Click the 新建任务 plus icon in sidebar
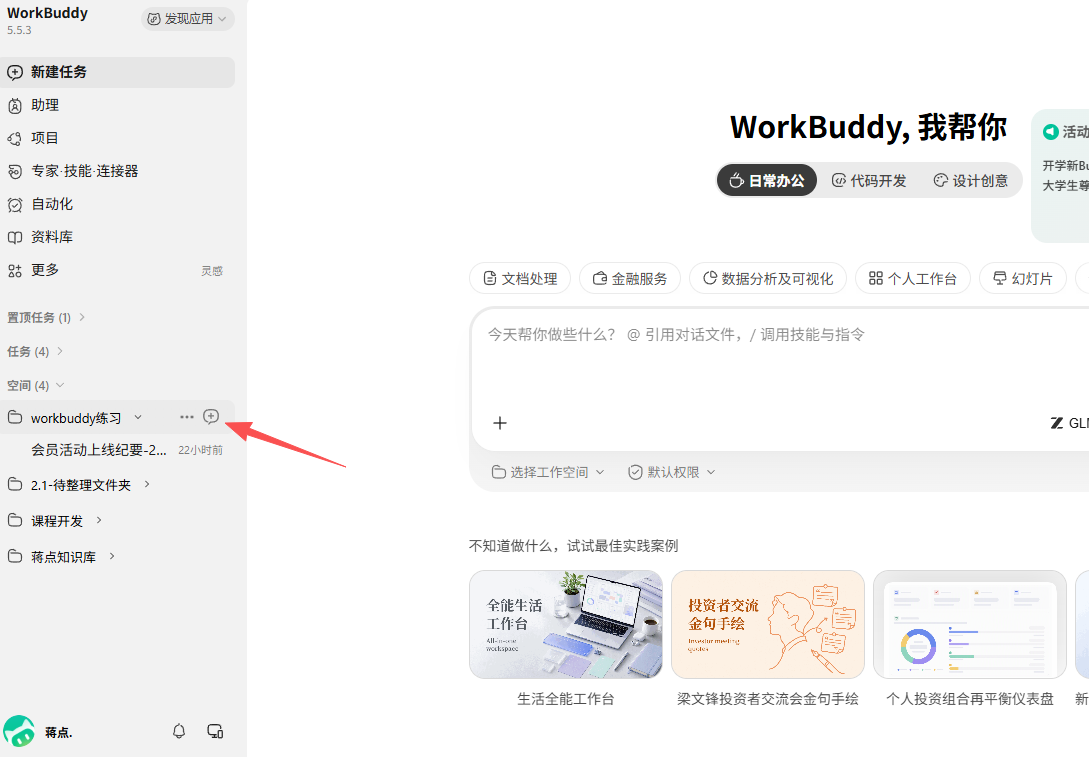Viewport: 1089px width, 757px height. pyautogui.click(x=15, y=72)
